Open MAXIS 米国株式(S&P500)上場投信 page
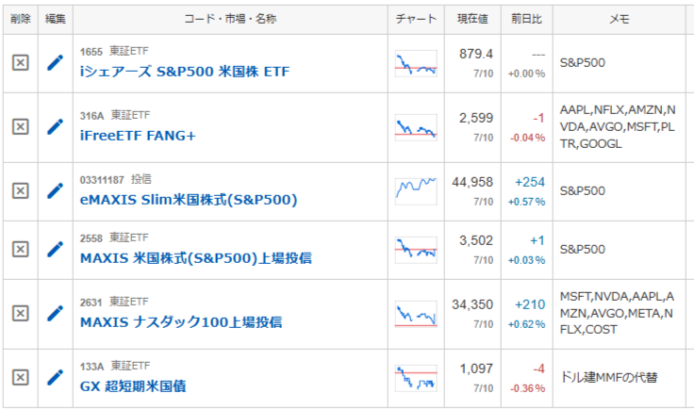 (x=196, y=258)
